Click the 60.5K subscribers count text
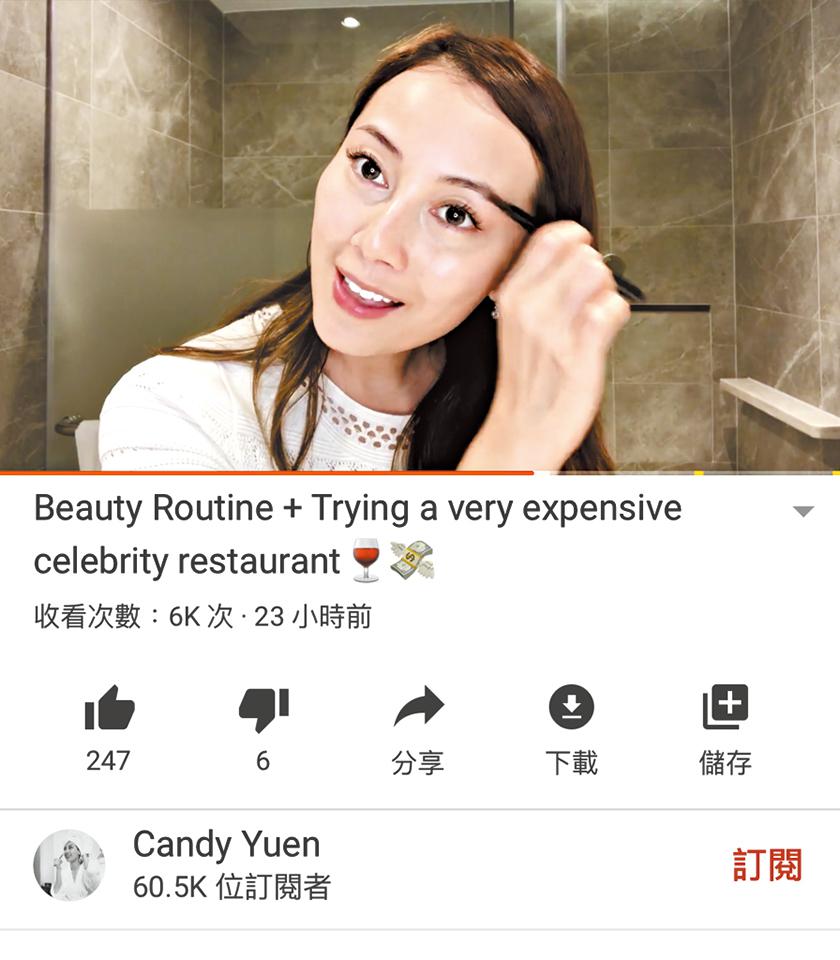The height and width of the screenshot is (960, 840). tap(232, 887)
